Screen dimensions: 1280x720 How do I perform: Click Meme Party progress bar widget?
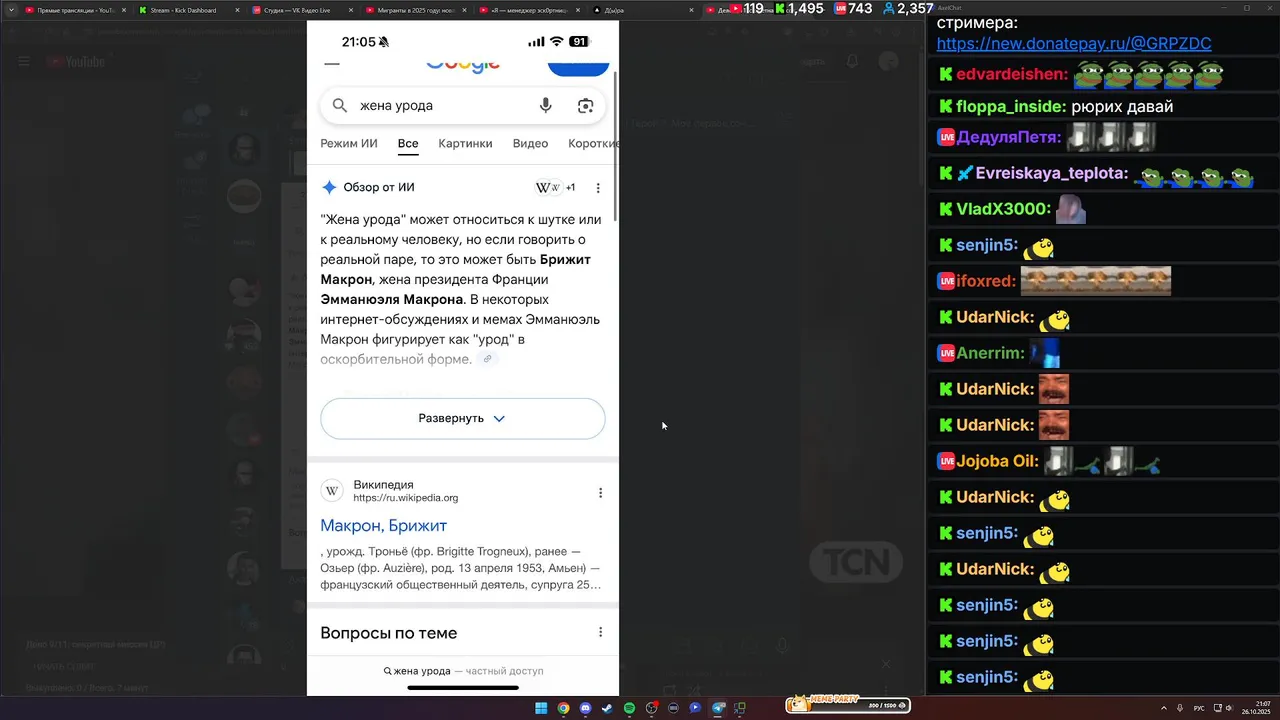(848, 705)
